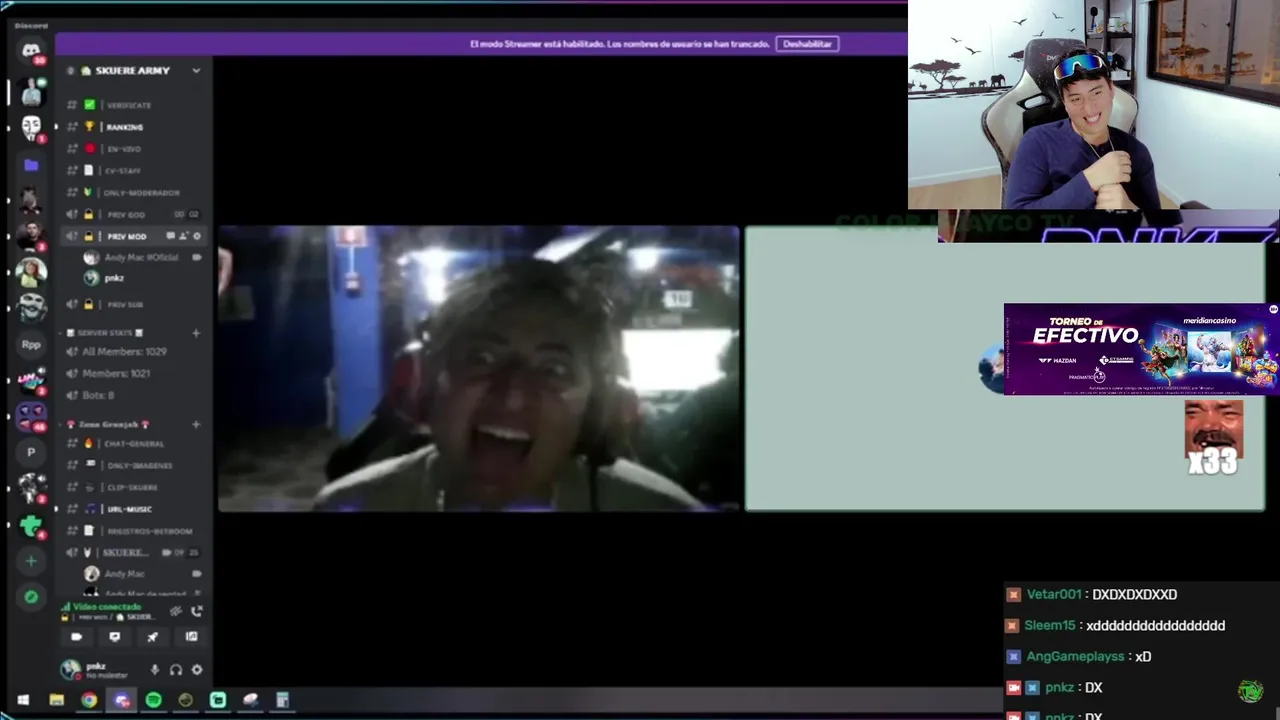Image resolution: width=1280 pixels, height=720 pixels.
Task: Open user settings gear next to pnkz
Action: 197,670
